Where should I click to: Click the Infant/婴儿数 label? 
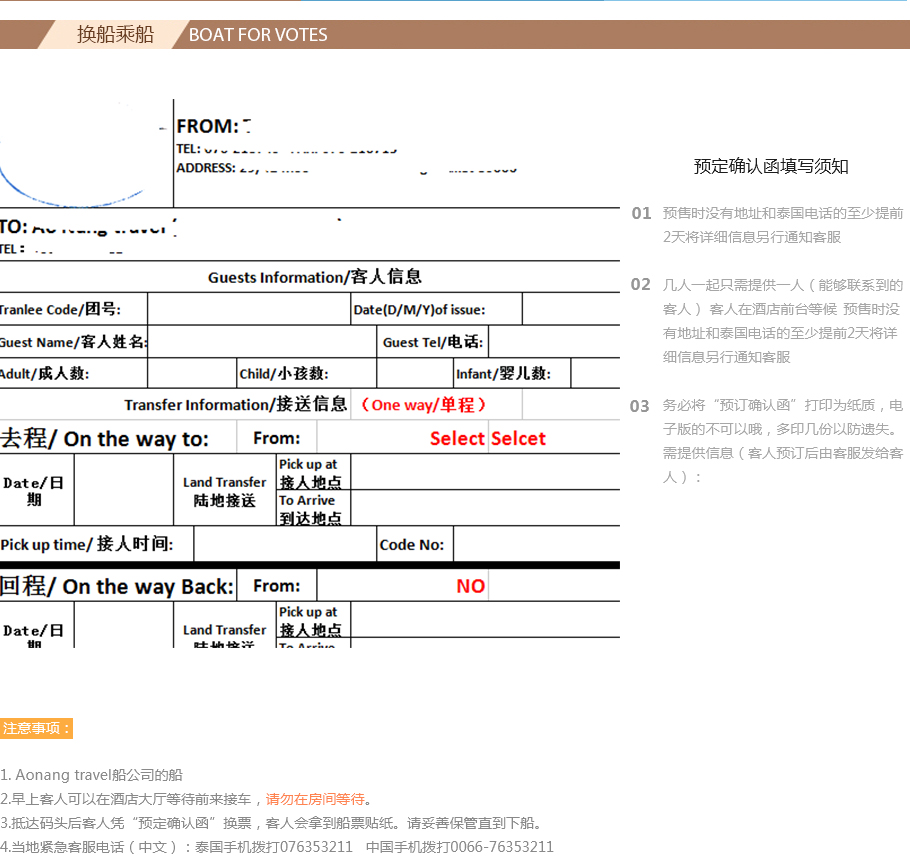click(x=503, y=373)
